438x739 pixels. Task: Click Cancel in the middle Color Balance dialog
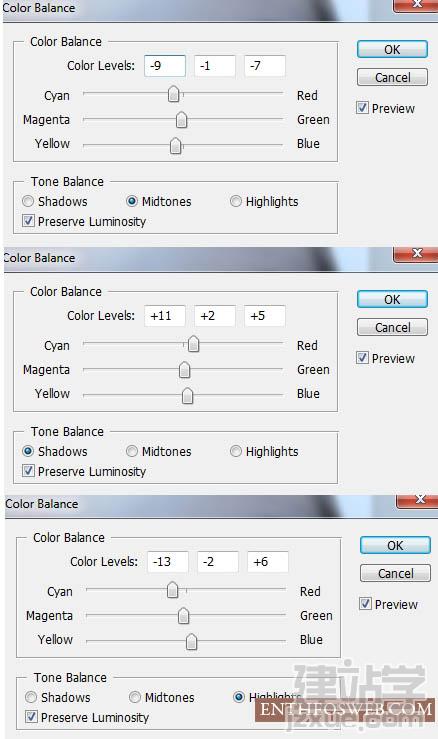[392, 327]
